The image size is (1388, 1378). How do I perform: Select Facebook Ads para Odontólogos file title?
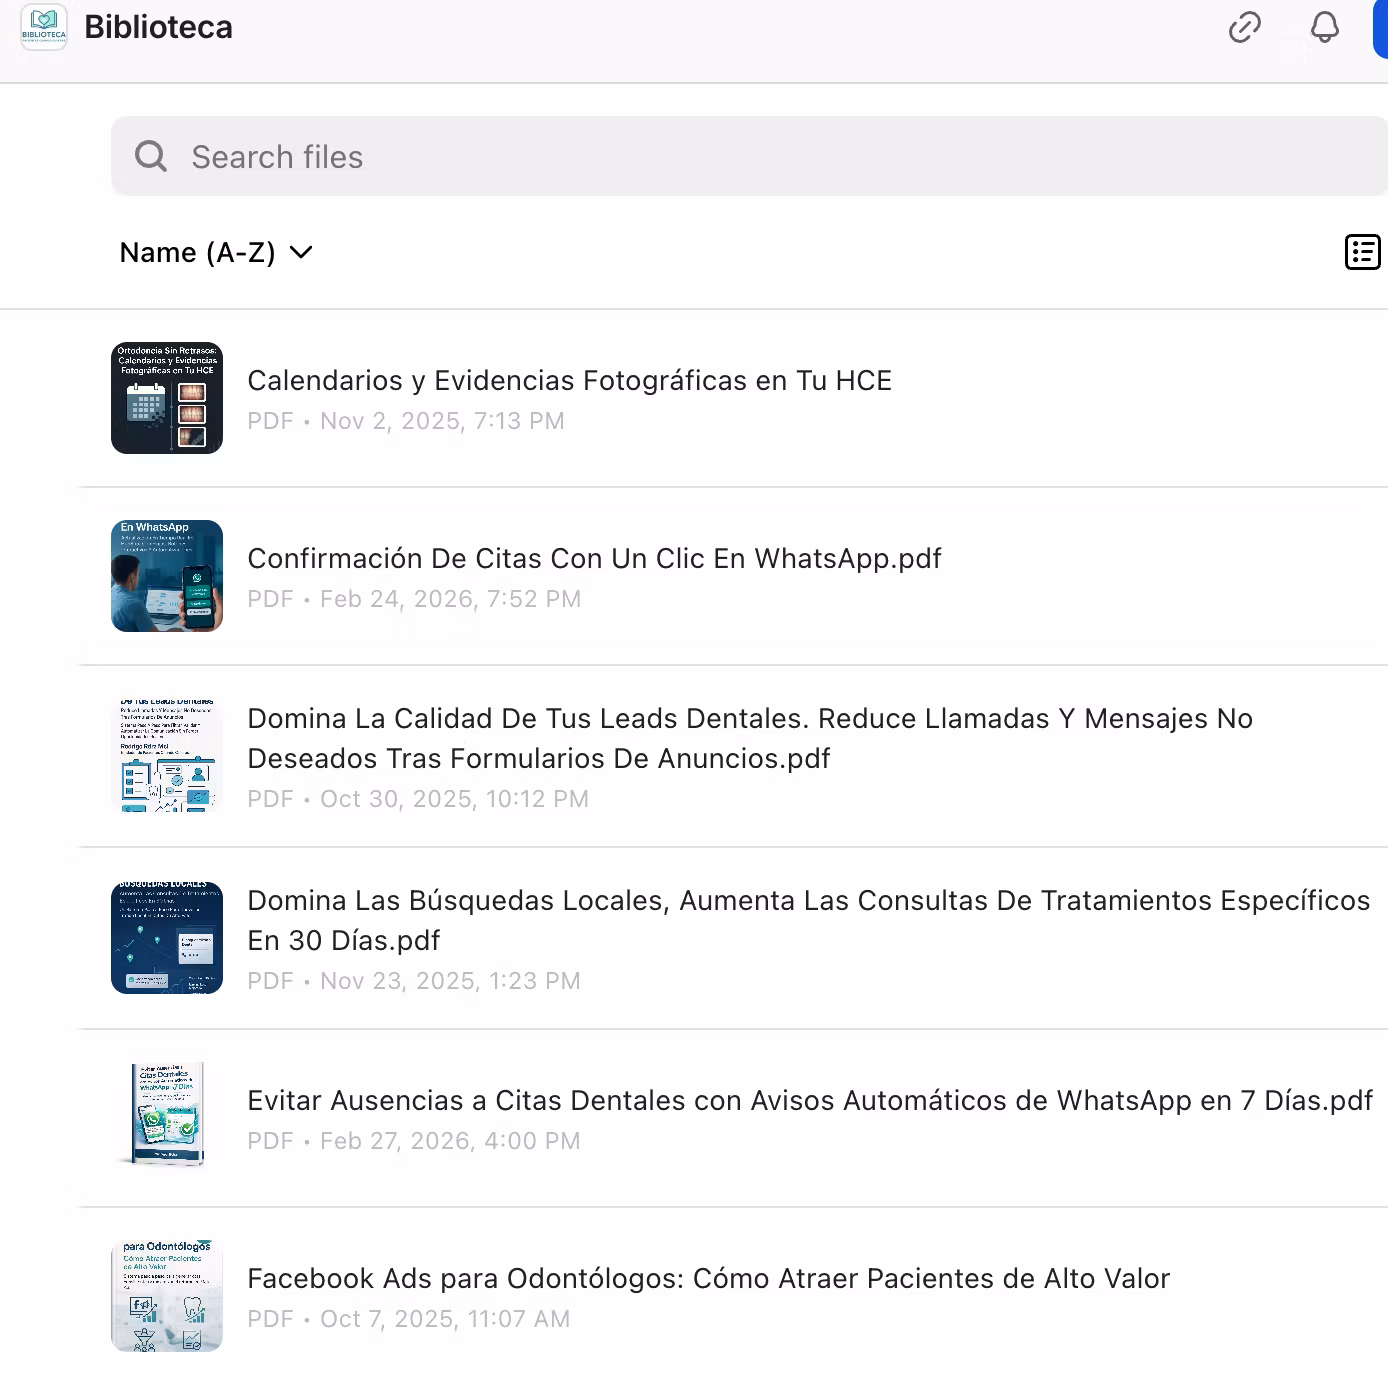click(708, 1279)
